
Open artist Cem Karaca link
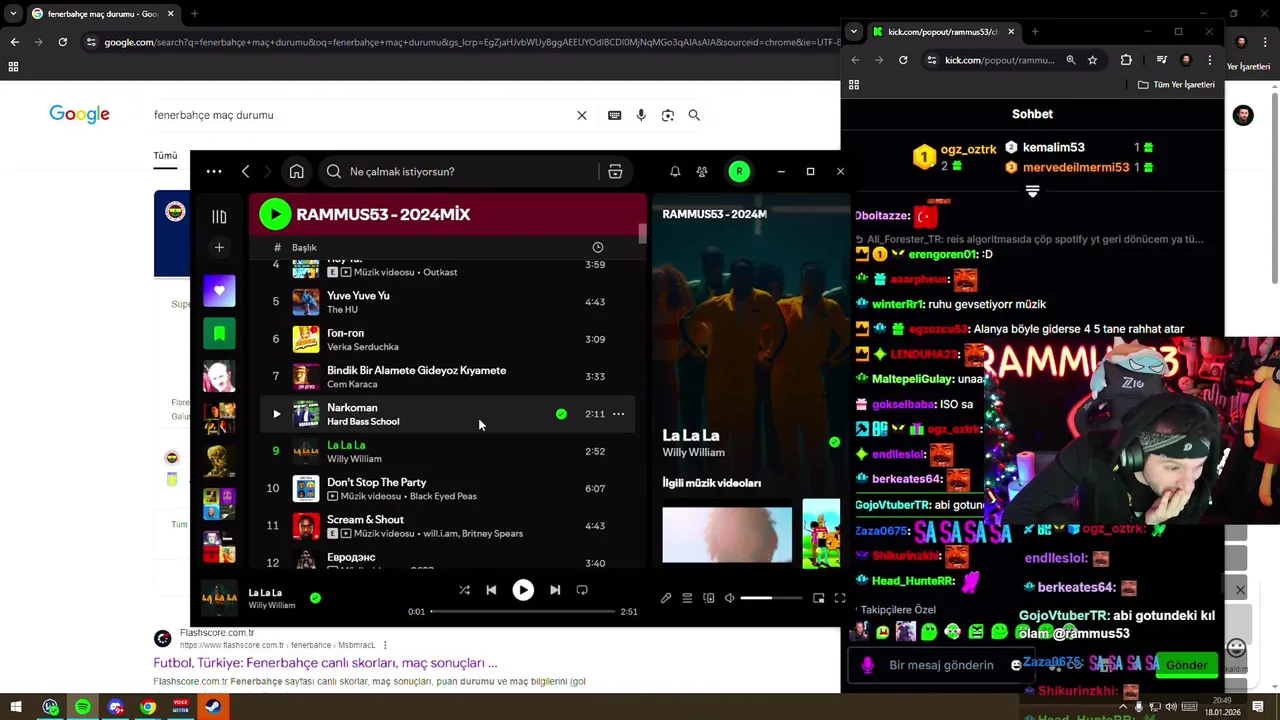[352, 384]
